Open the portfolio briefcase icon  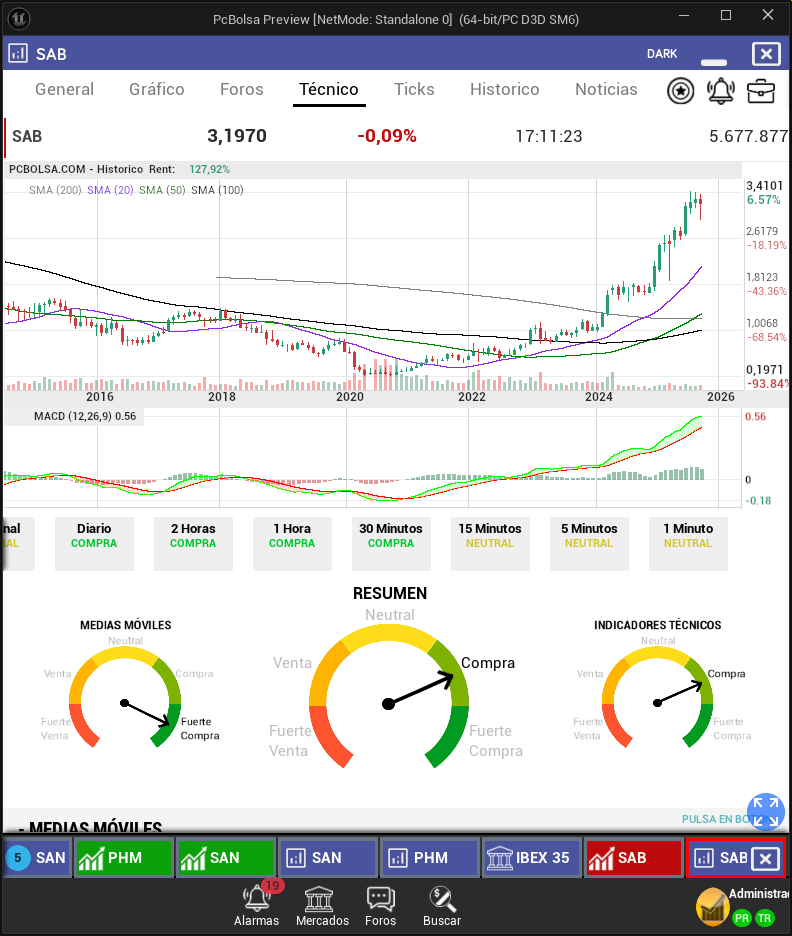click(x=761, y=91)
